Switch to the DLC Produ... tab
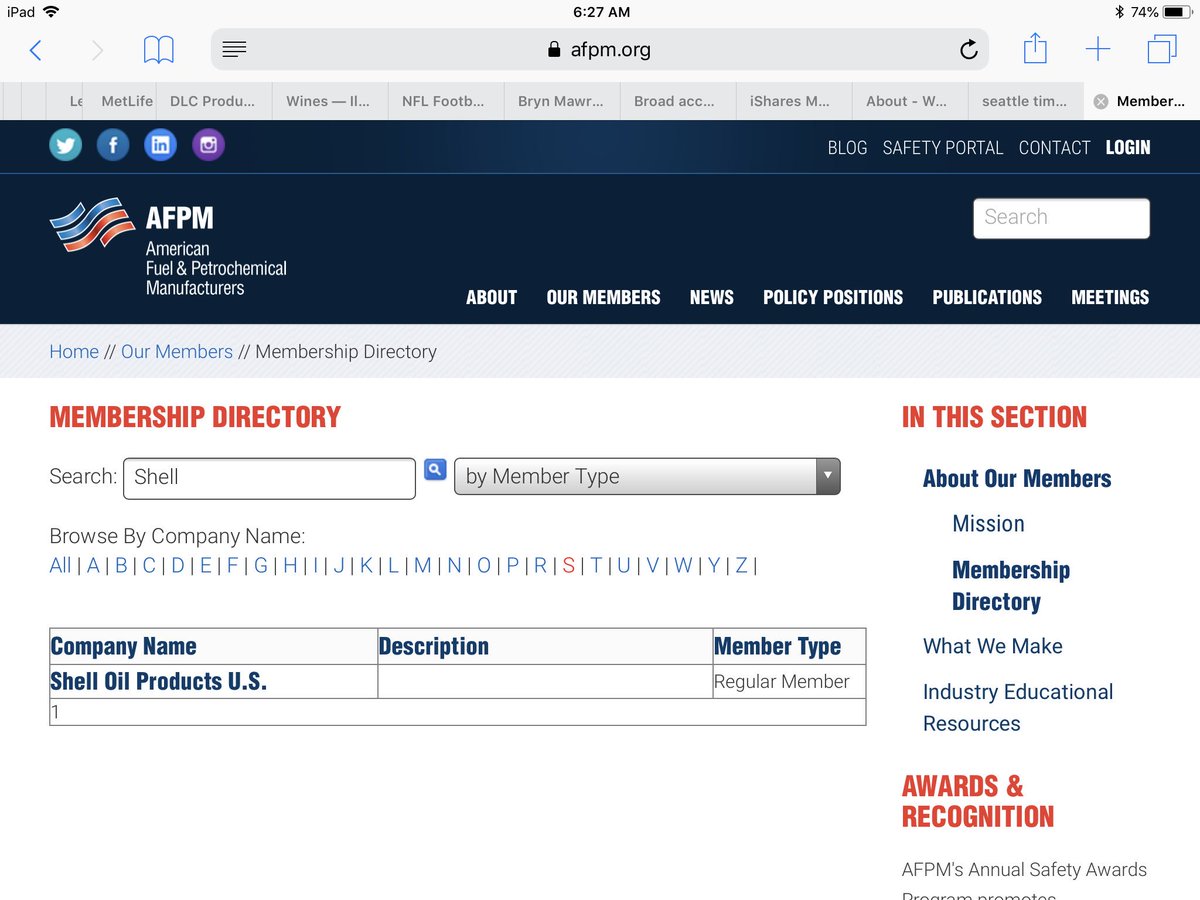This screenshot has width=1200, height=900. 212,101
